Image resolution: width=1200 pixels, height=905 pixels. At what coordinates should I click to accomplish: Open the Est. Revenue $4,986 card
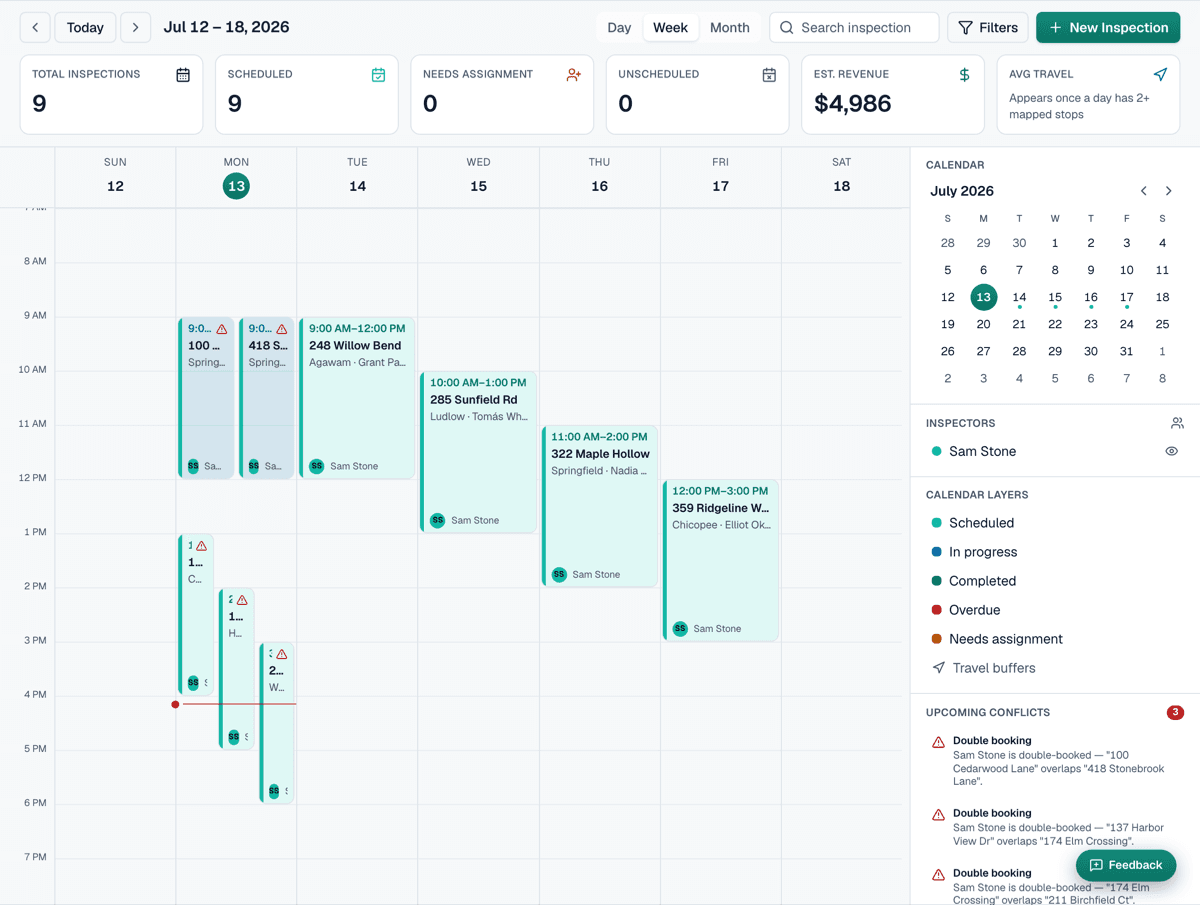click(x=893, y=94)
